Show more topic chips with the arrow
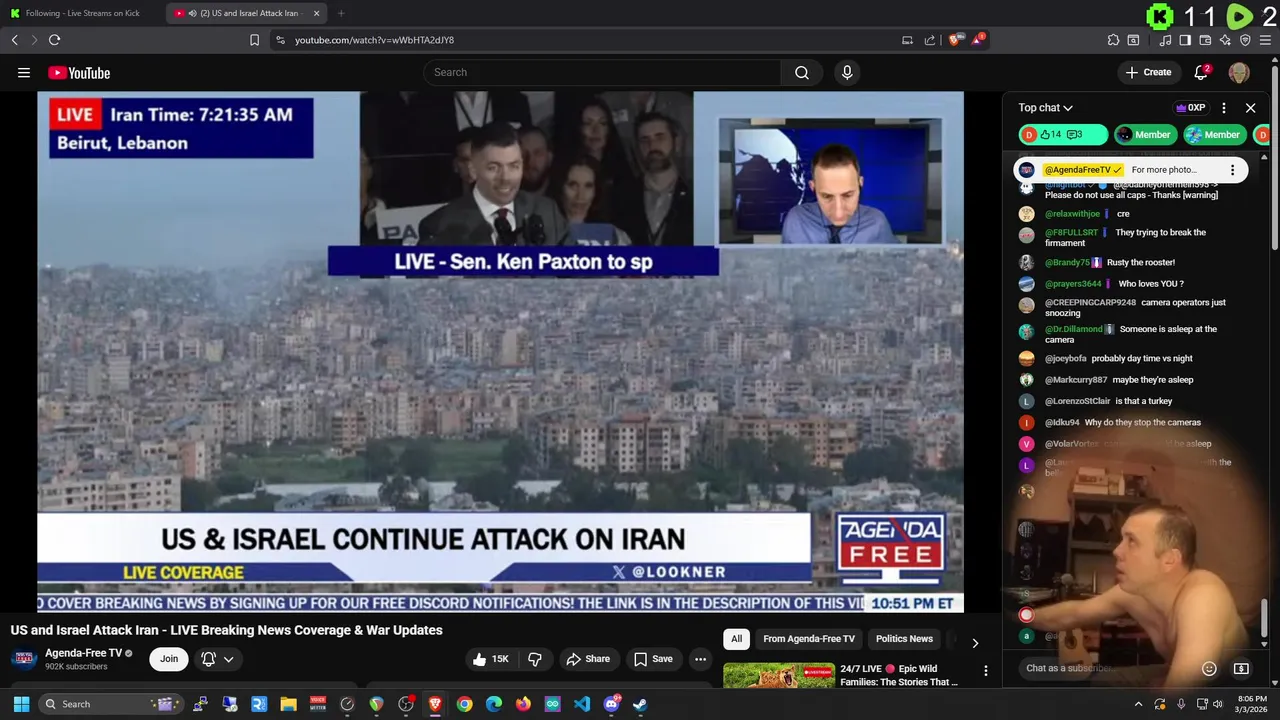1280x720 pixels. tap(975, 643)
